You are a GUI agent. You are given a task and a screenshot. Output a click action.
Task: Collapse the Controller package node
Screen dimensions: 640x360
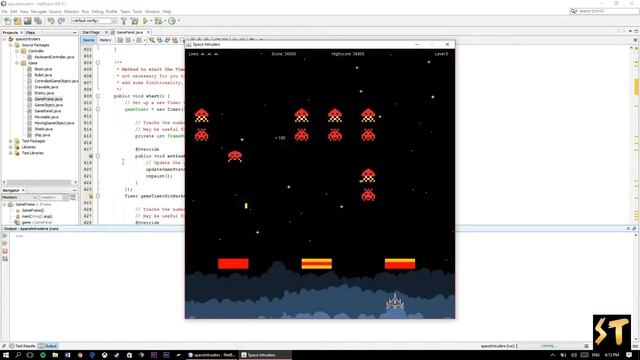coord(17,51)
